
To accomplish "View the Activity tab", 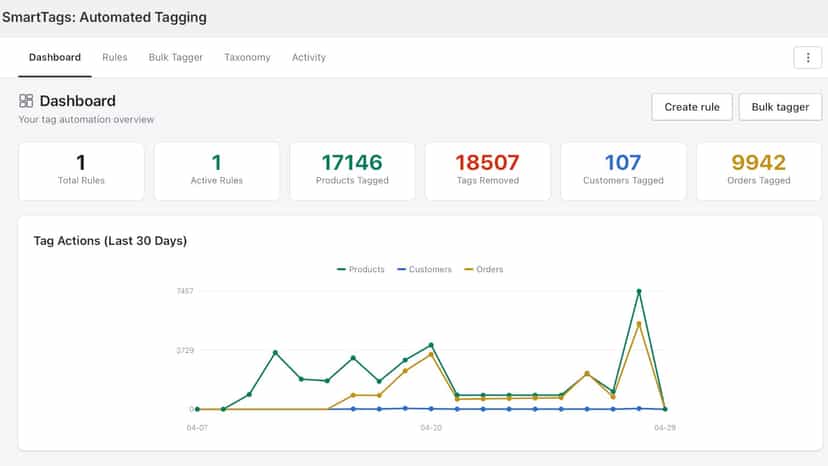I will [309, 57].
